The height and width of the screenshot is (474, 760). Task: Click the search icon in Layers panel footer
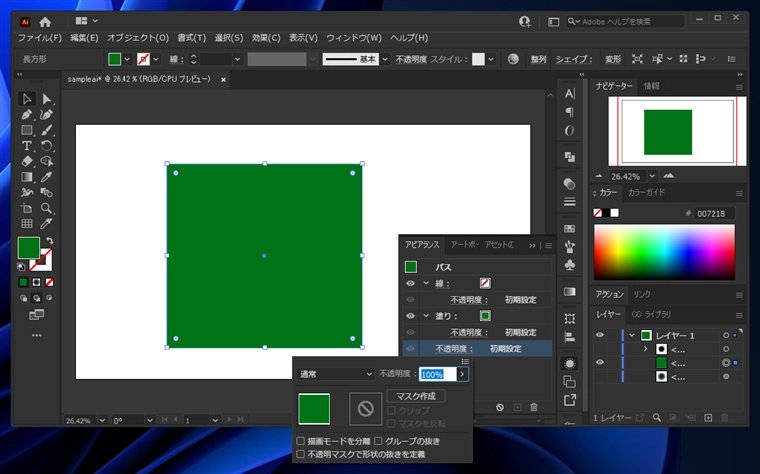point(657,417)
